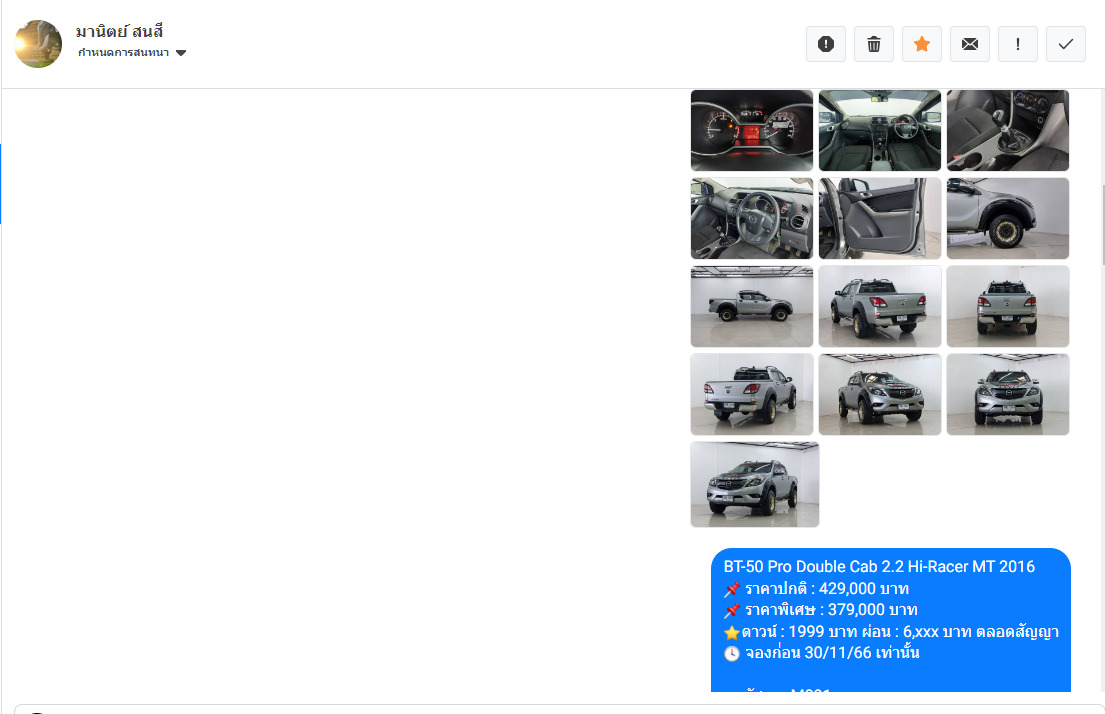1105x714 pixels.
Task: Open the front cabin interior photo
Action: pyautogui.click(x=879, y=130)
